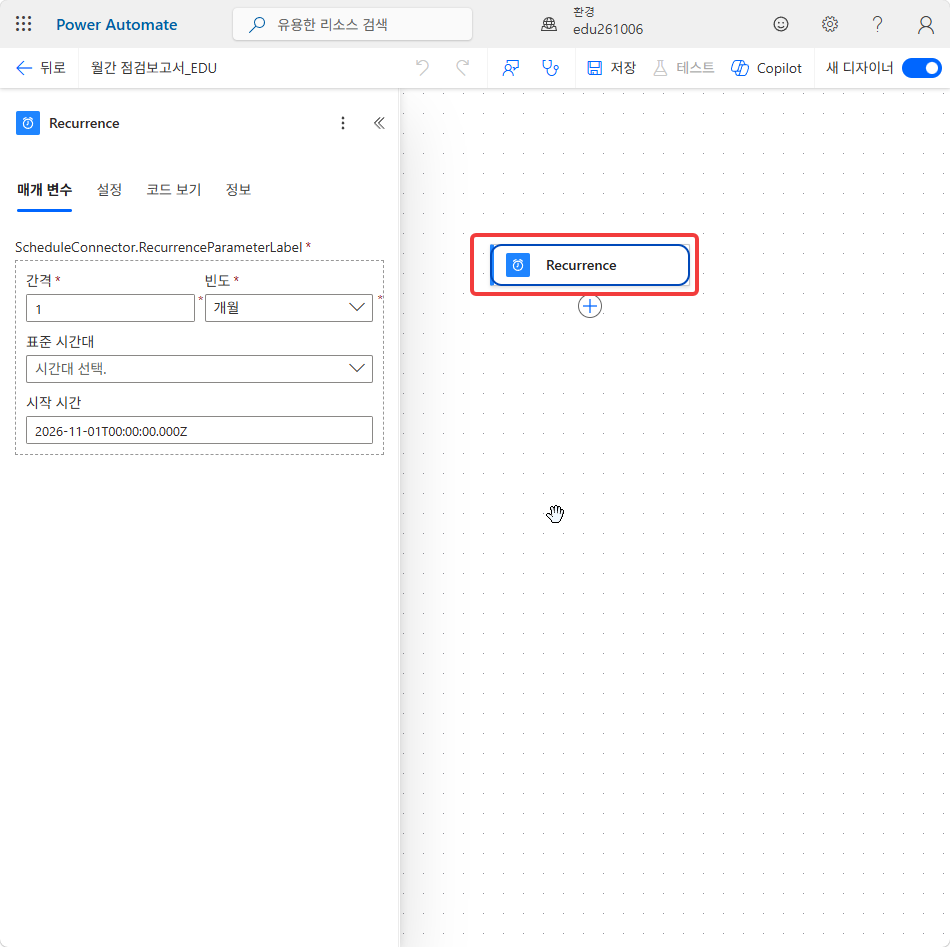
Task: Select the Recurrence trigger card on canvas
Action: pos(590,265)
